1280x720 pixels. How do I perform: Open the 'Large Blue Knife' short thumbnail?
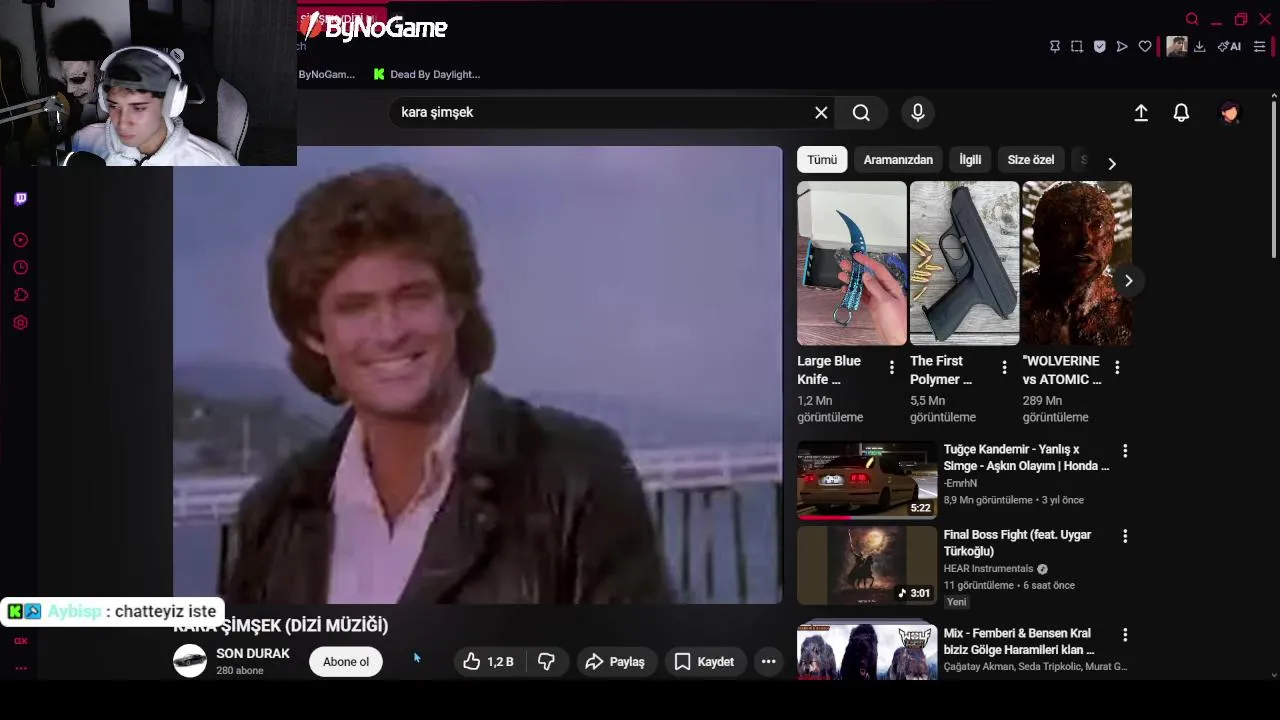click(852, 263)
